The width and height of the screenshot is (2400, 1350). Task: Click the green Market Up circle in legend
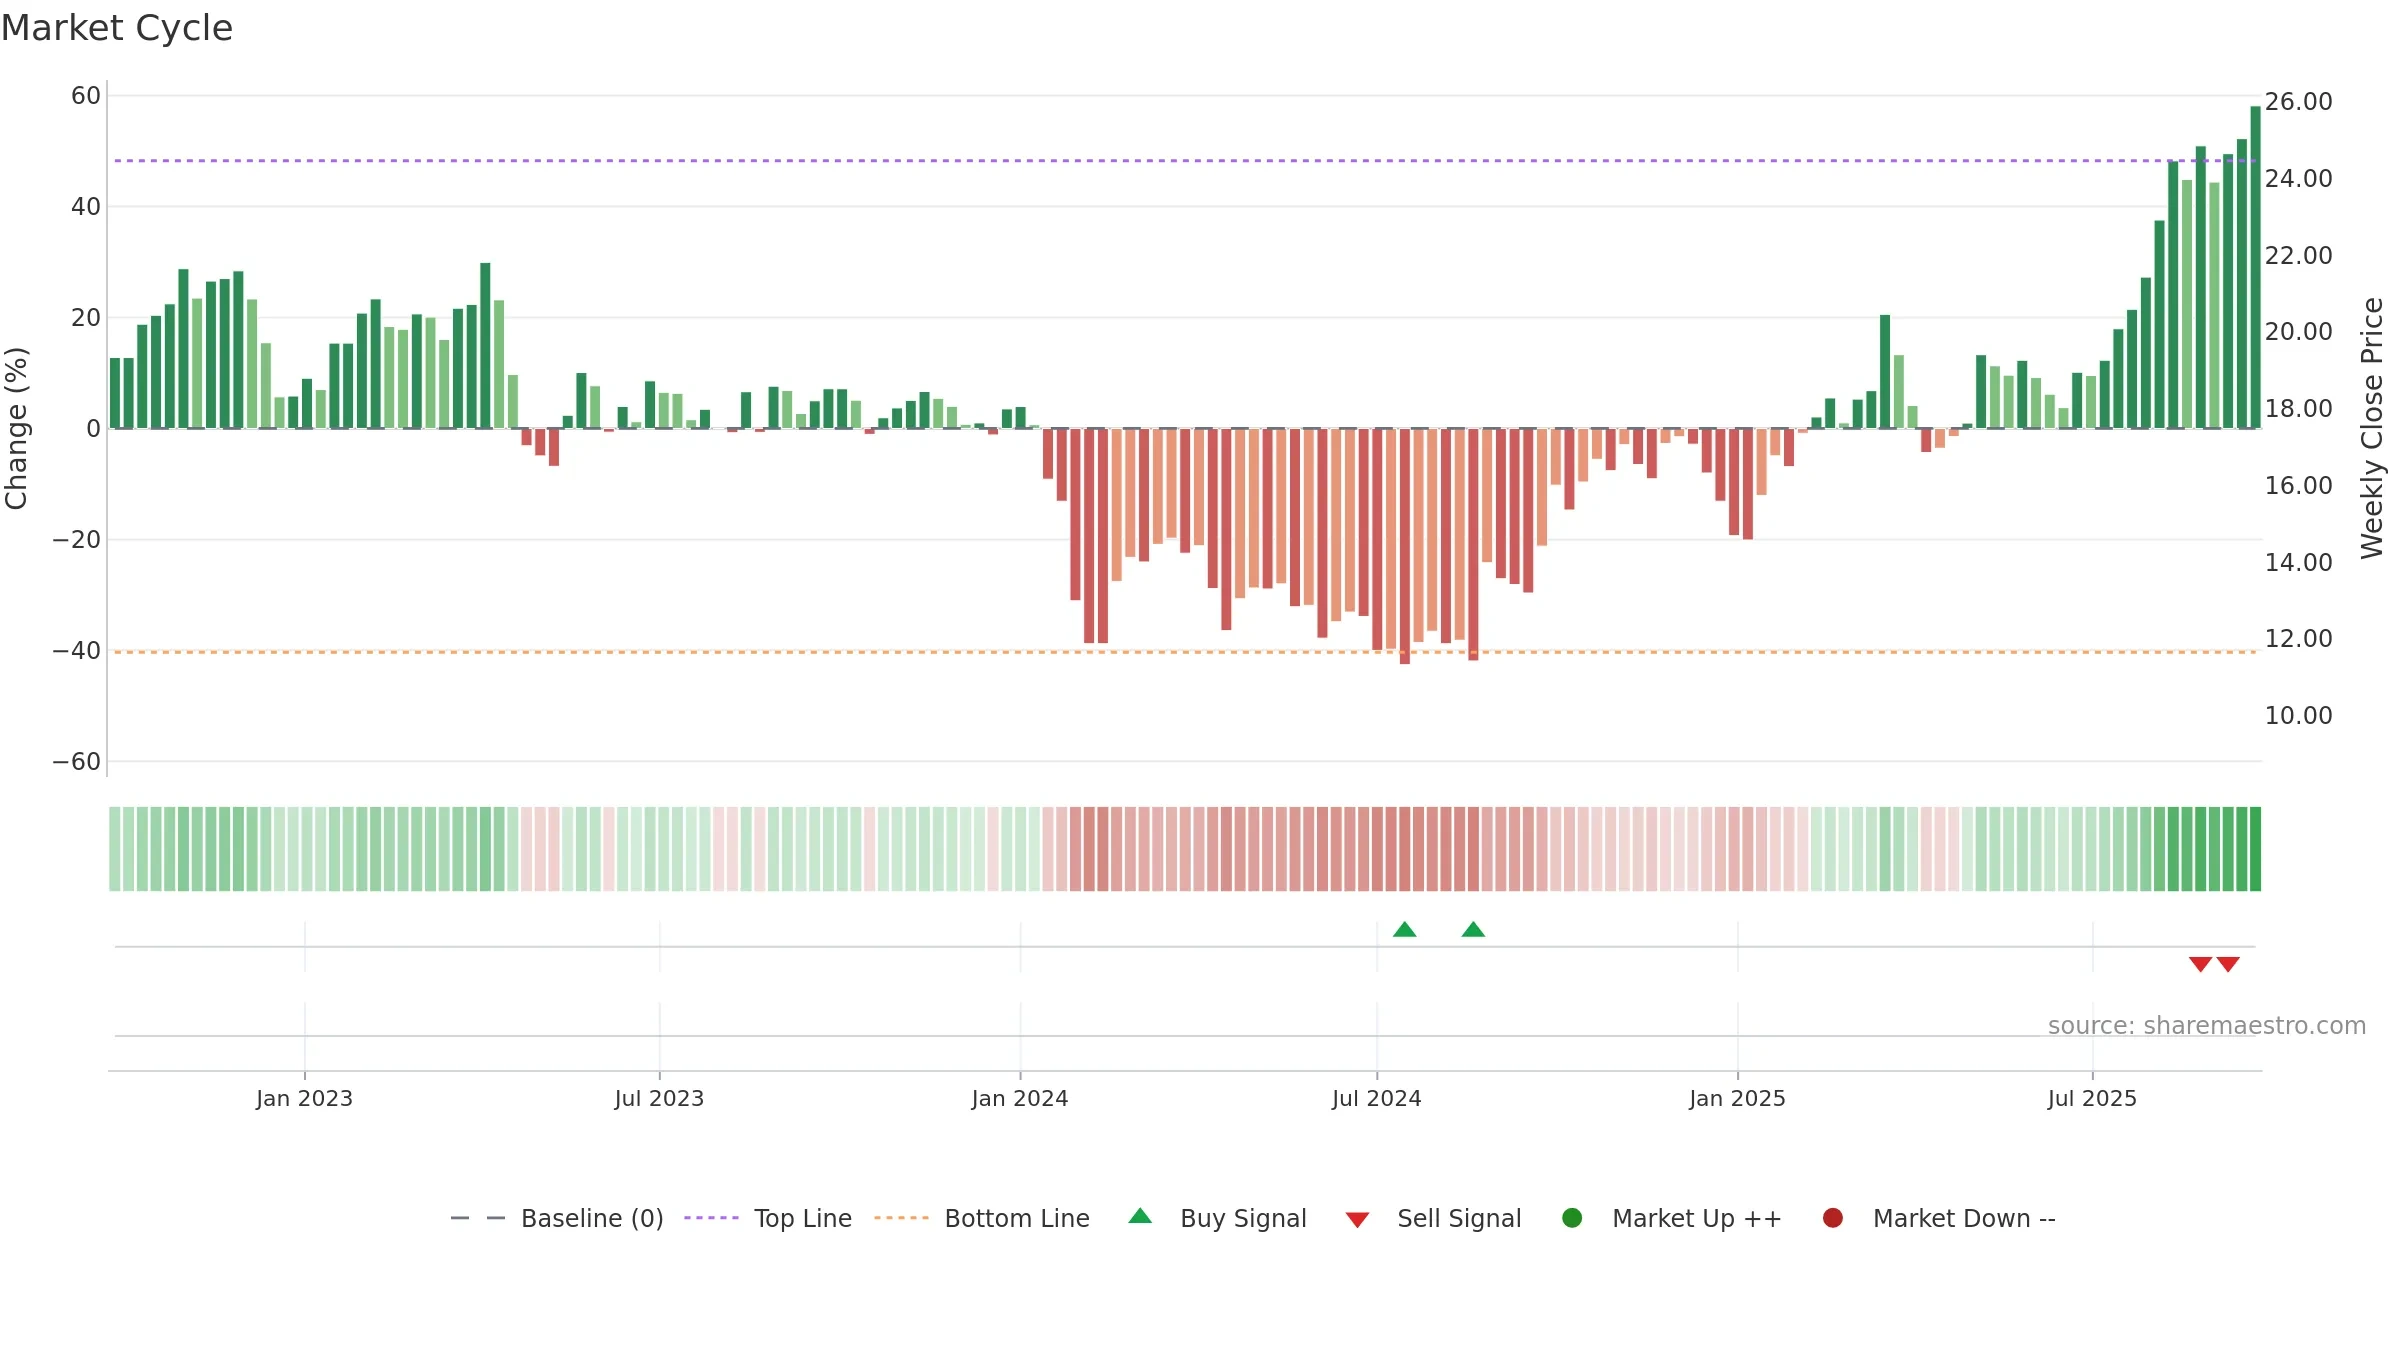1572,1218
